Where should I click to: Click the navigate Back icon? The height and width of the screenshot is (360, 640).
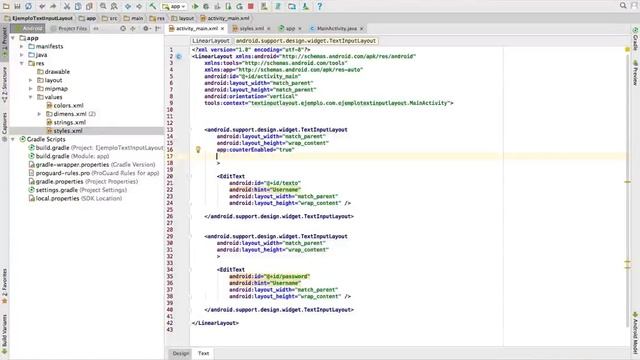pos(128,6)
